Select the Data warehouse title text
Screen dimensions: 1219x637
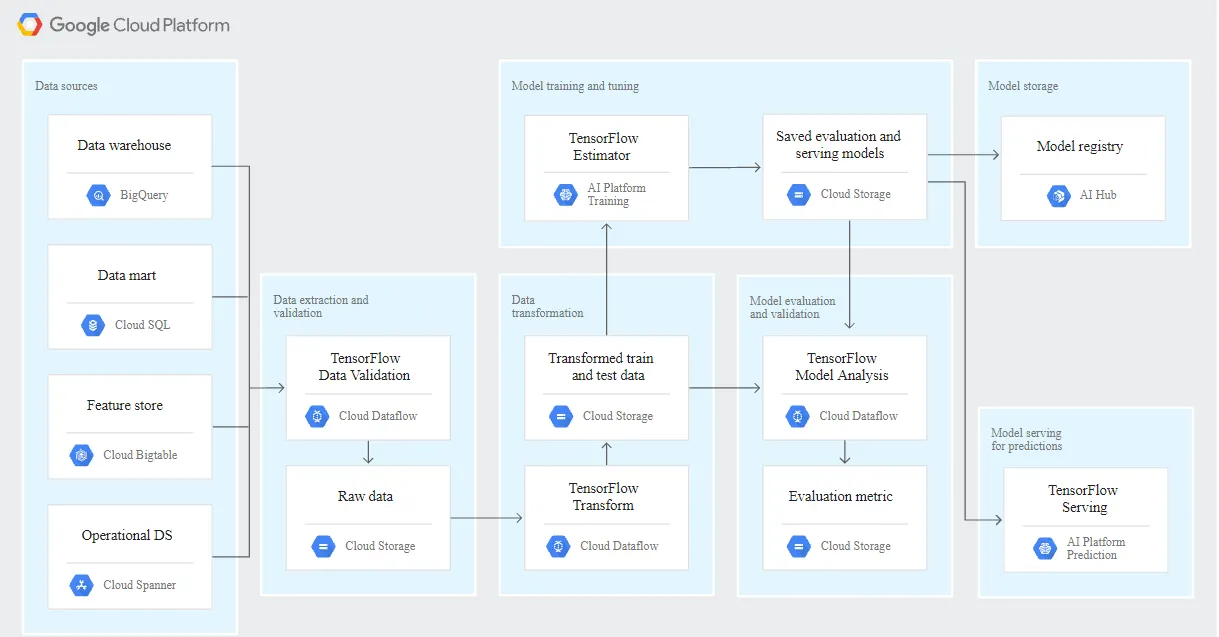pyautogui.click(x=124, y=146)
